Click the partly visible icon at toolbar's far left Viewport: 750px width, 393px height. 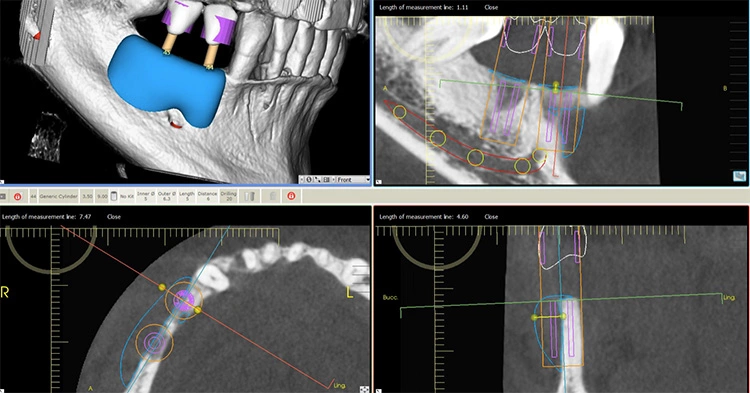(x=2, y=196)
